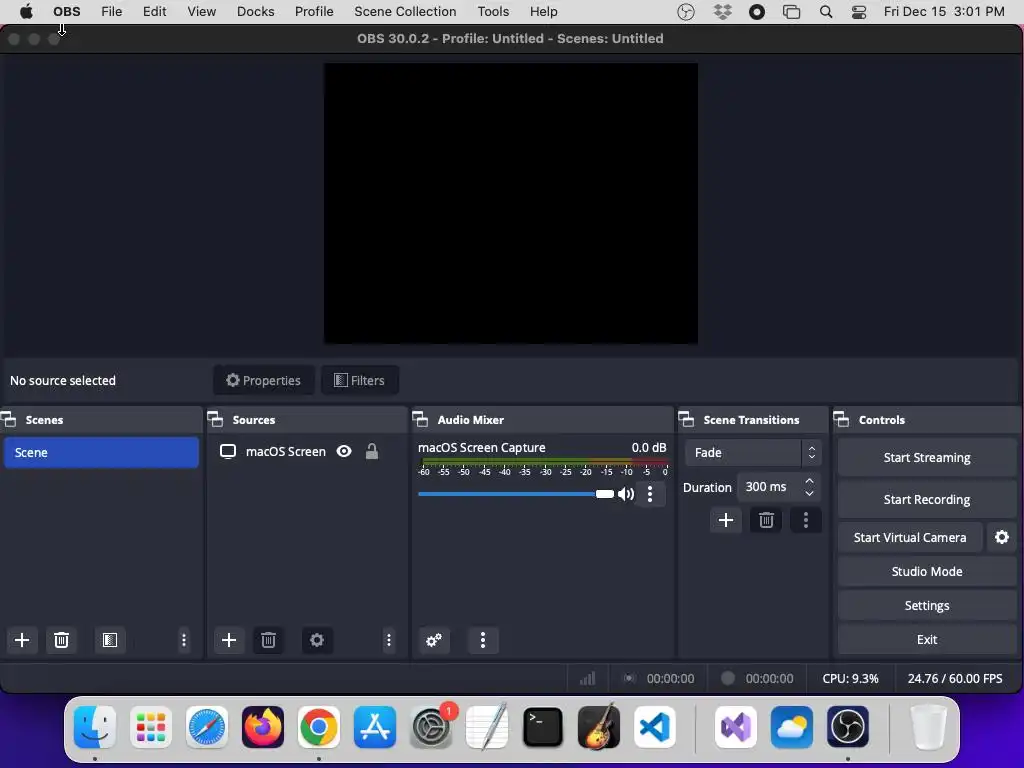Image resolution: width=1024 pixels, height=768 pixels.
Task: Undock the Sources panel icon
Action: (x=216, y=419)
